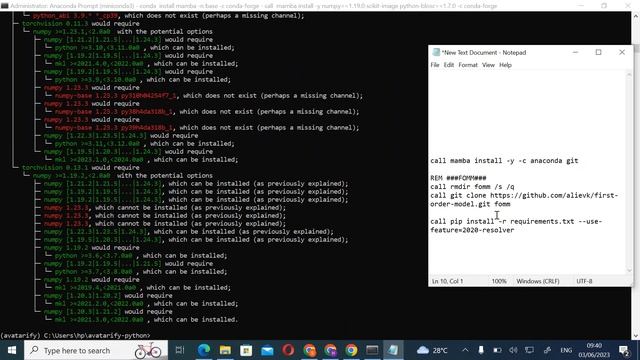The image size is (640, 360).
Task: Open the volume control tray icon
Action: coord(513,350)
